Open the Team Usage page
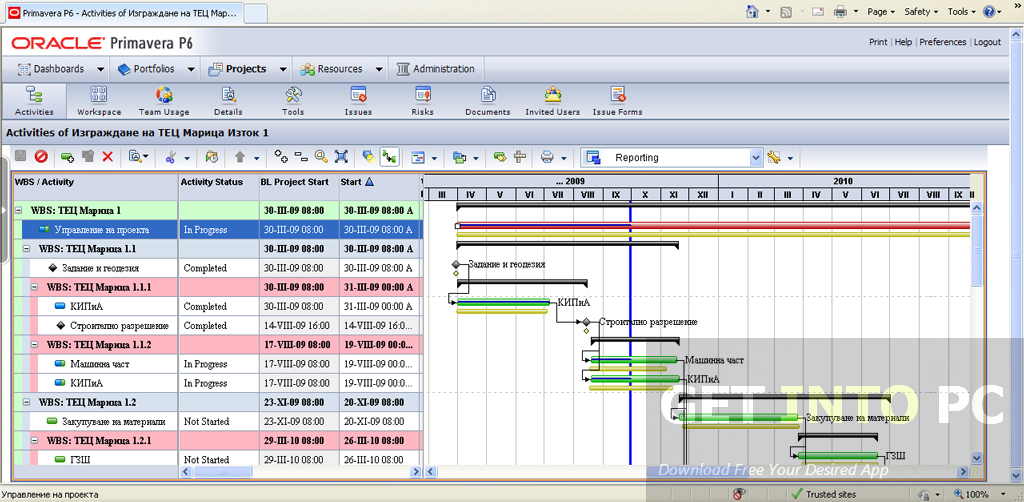This screenshot has height=502, width=1024. tap(164, 101)
